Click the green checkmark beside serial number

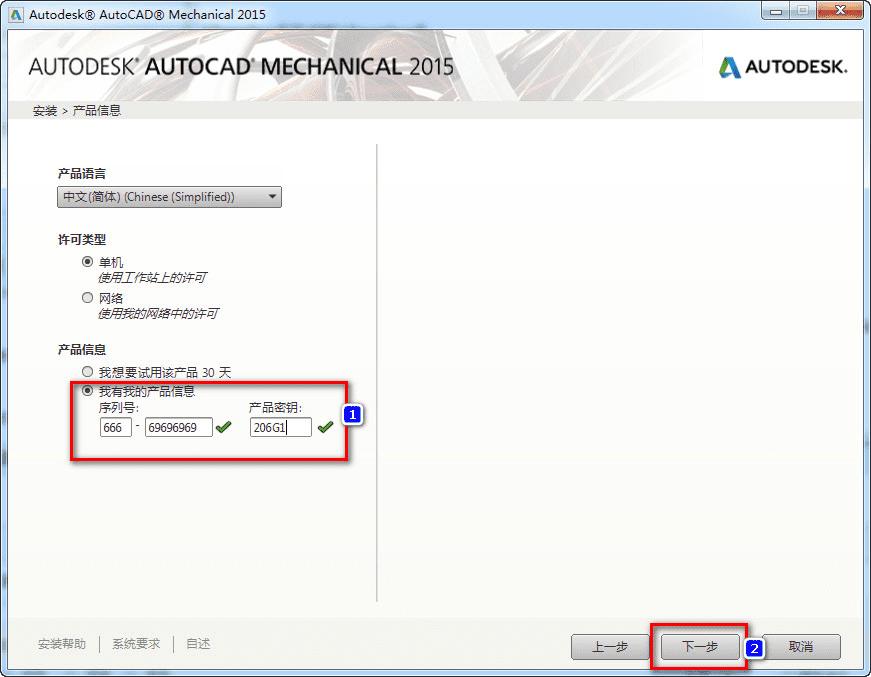223,427
